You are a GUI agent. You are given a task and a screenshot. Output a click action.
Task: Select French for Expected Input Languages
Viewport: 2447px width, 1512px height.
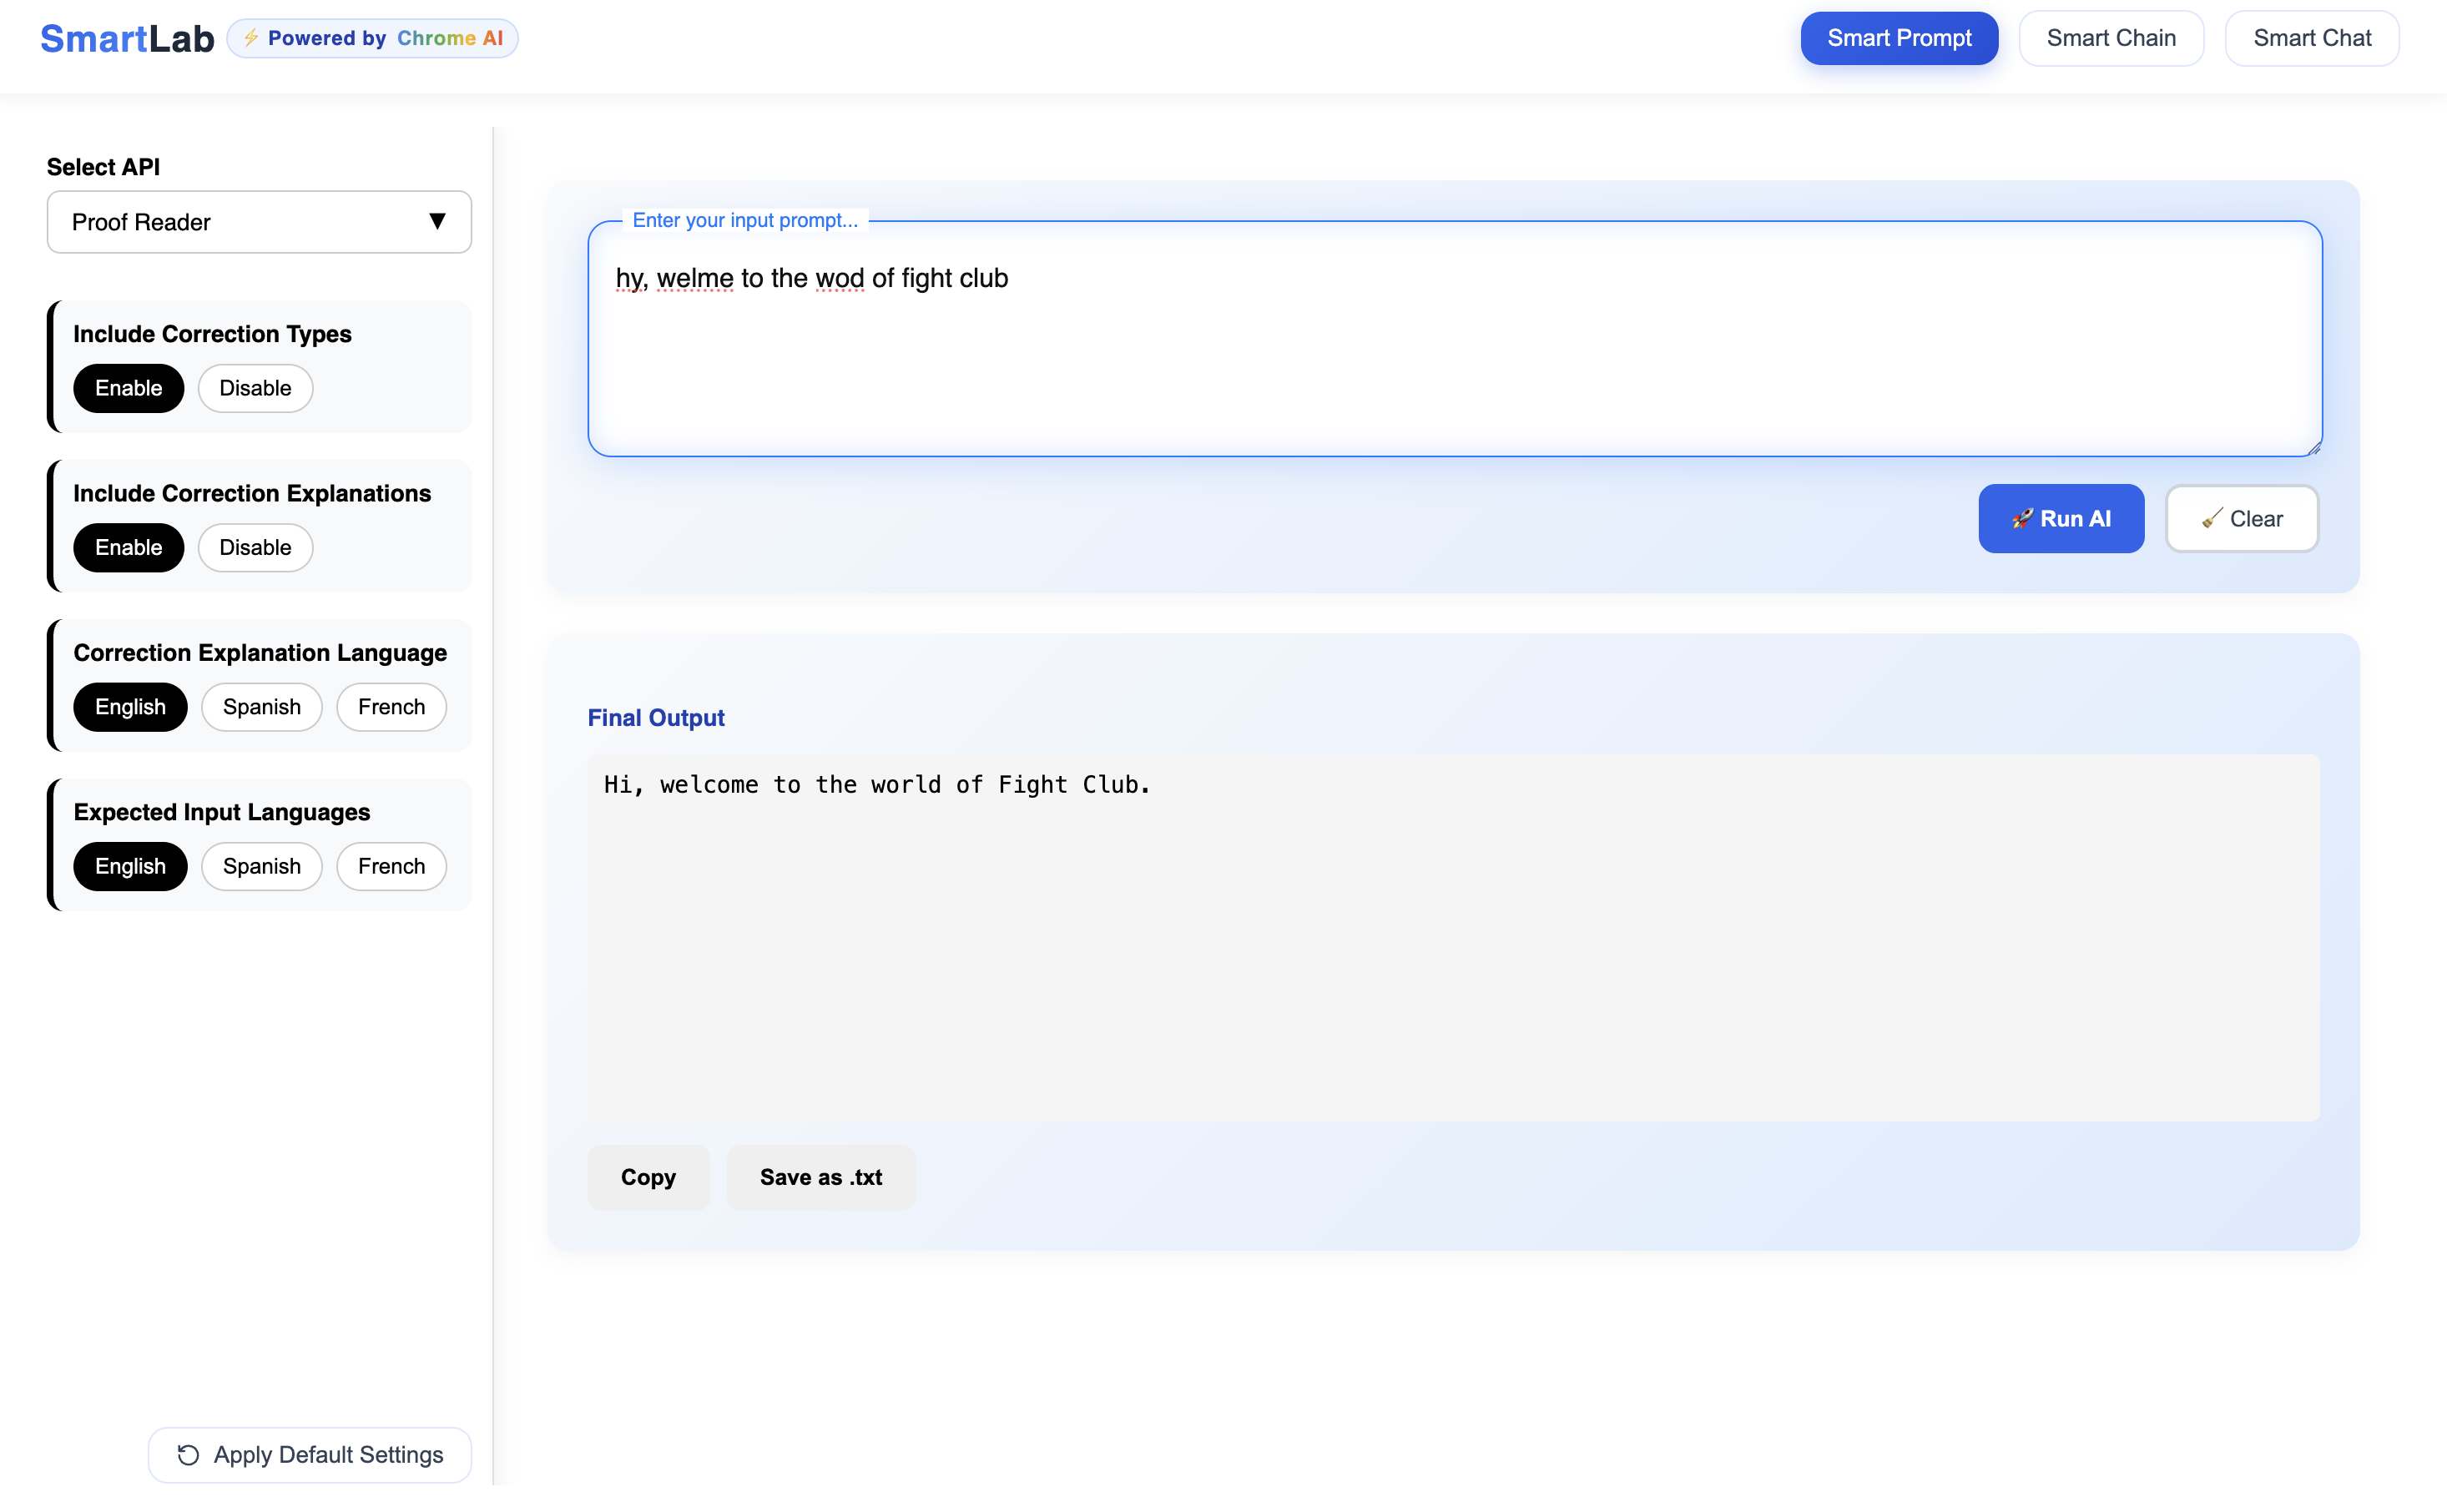tap(391, 866)
